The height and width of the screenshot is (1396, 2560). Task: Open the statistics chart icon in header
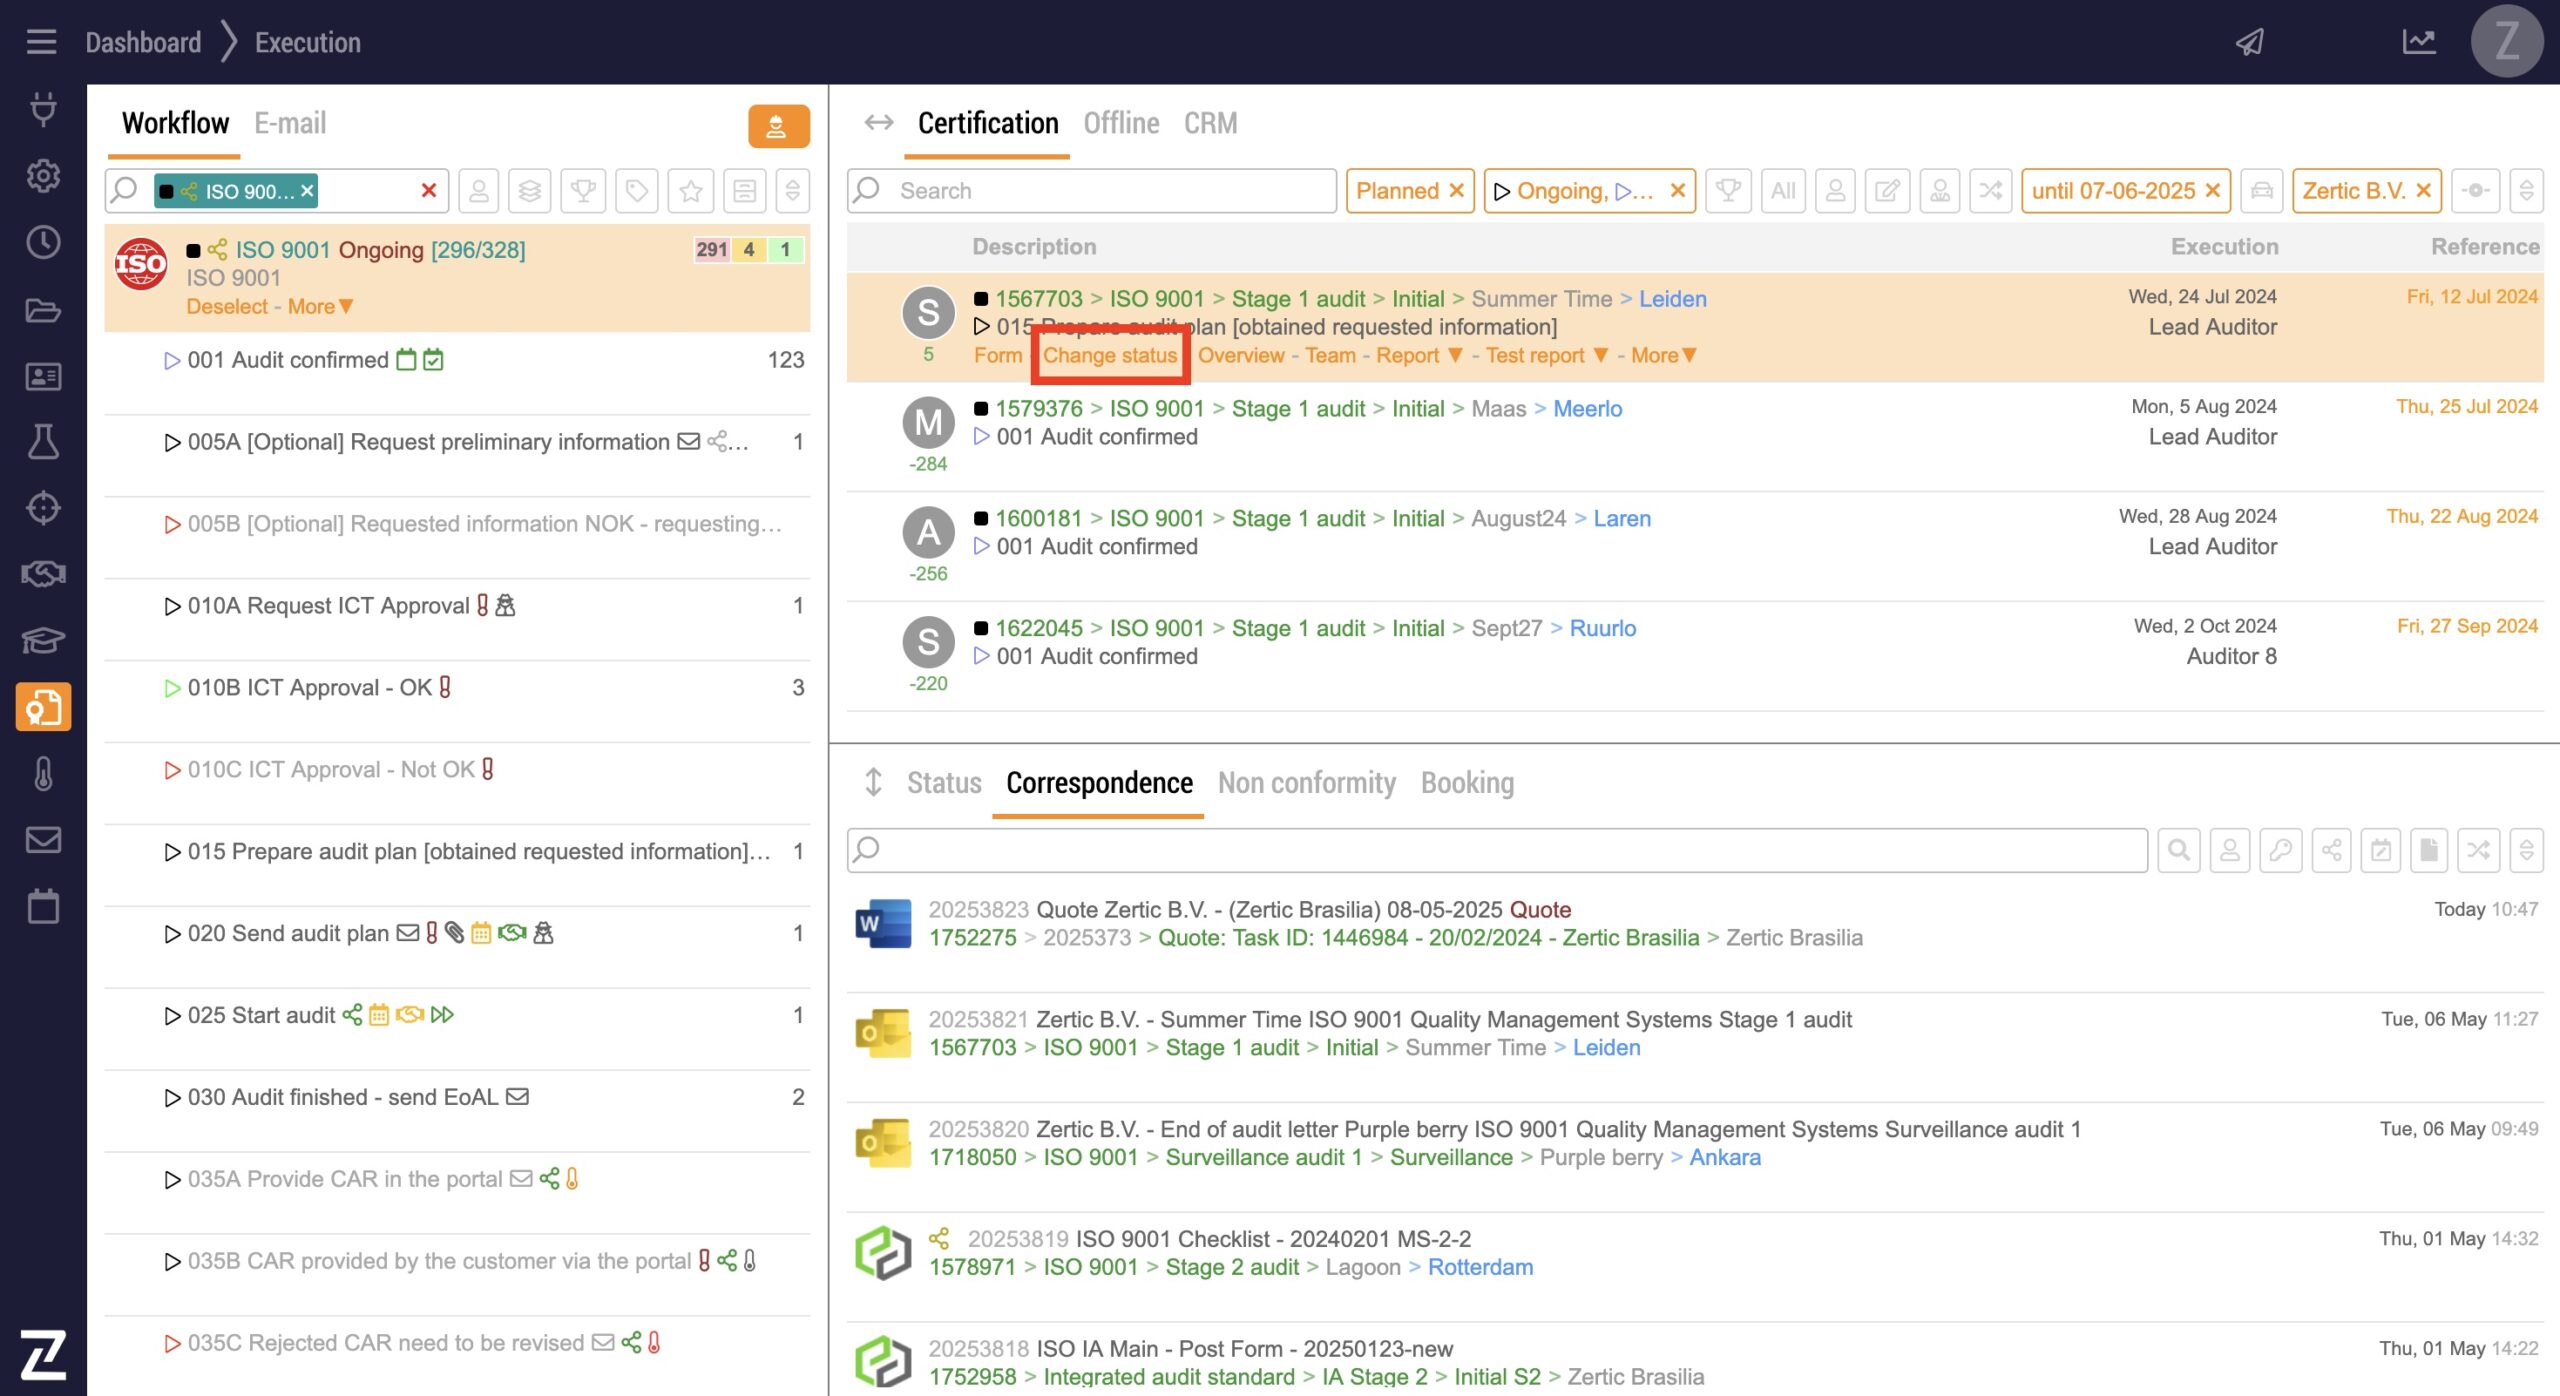[2418, 42]
